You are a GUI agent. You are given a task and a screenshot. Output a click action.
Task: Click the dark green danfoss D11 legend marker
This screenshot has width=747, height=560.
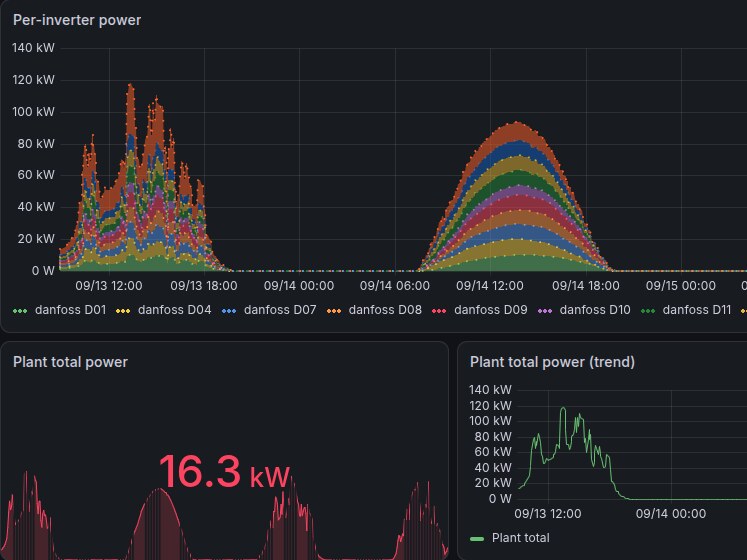point(648,311)
